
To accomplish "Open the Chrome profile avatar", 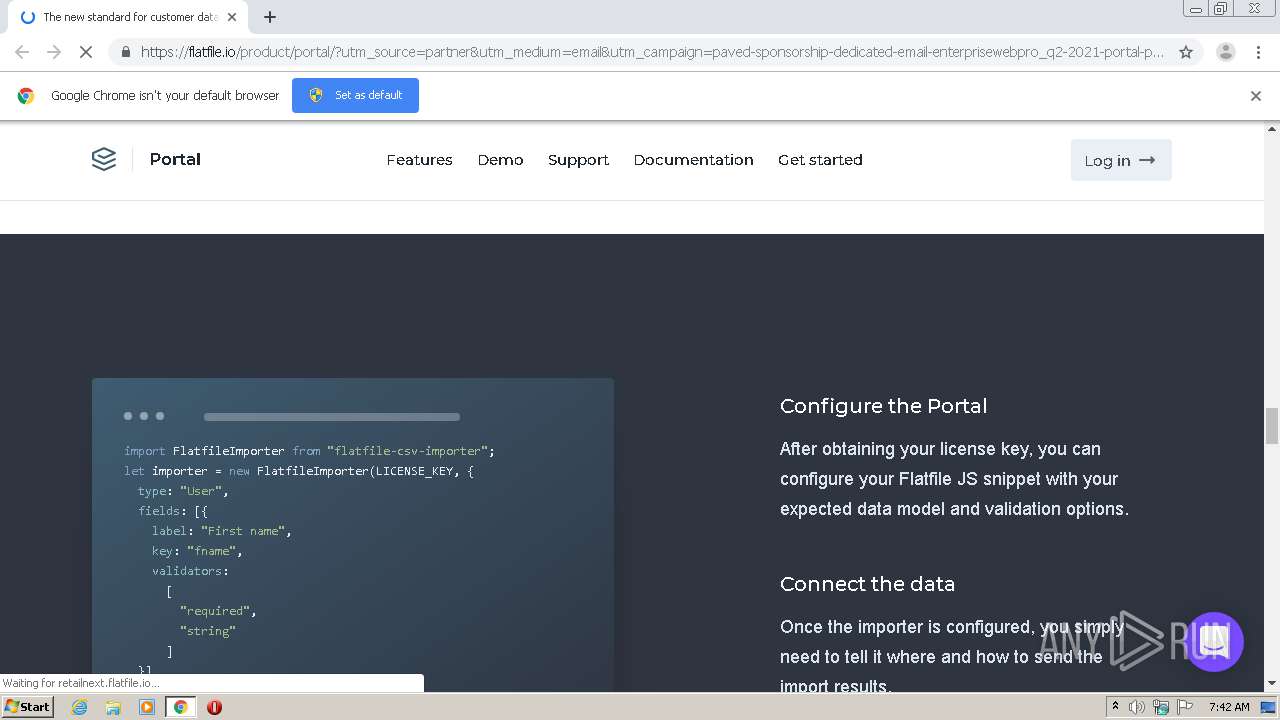I will pos(1225,52).
